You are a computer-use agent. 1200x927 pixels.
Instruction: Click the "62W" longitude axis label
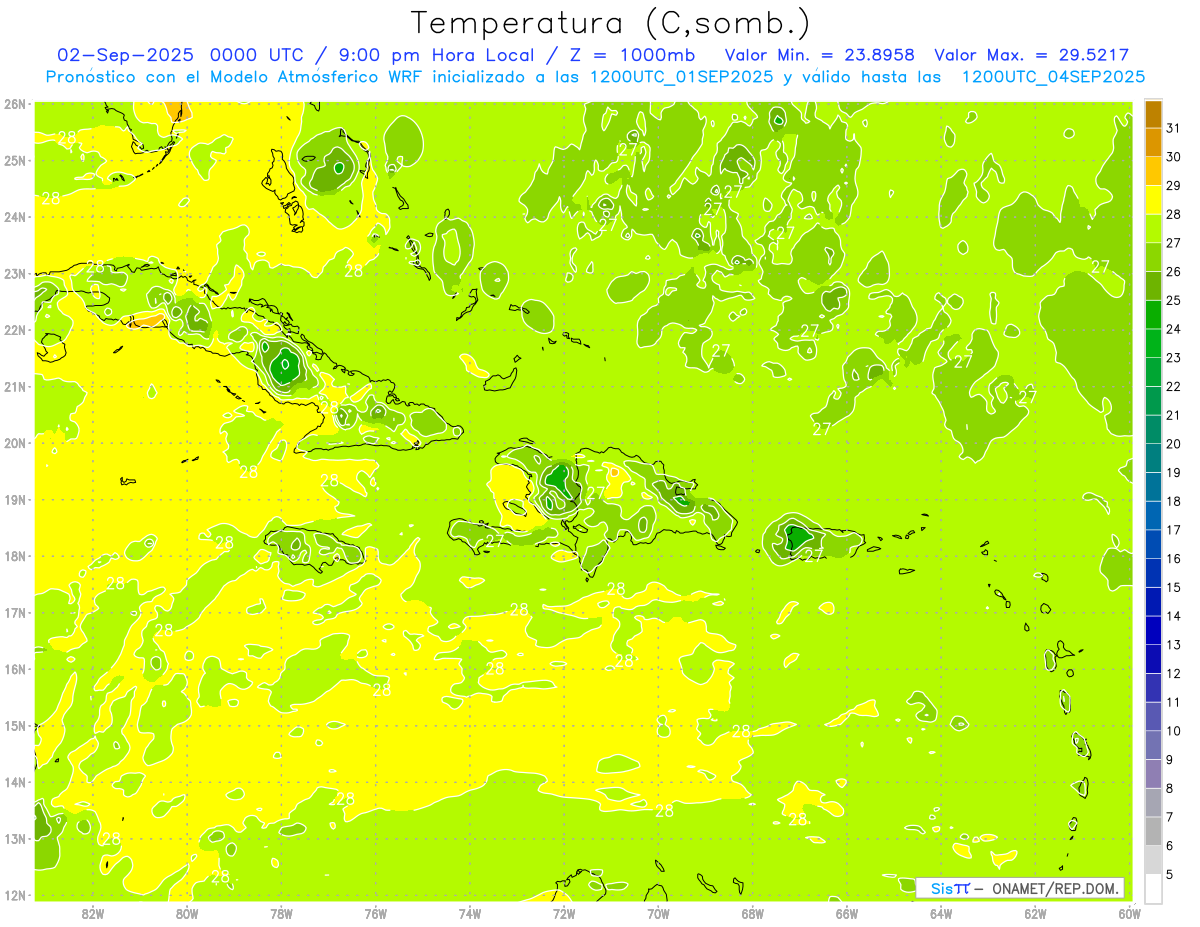pos(1035,913)
